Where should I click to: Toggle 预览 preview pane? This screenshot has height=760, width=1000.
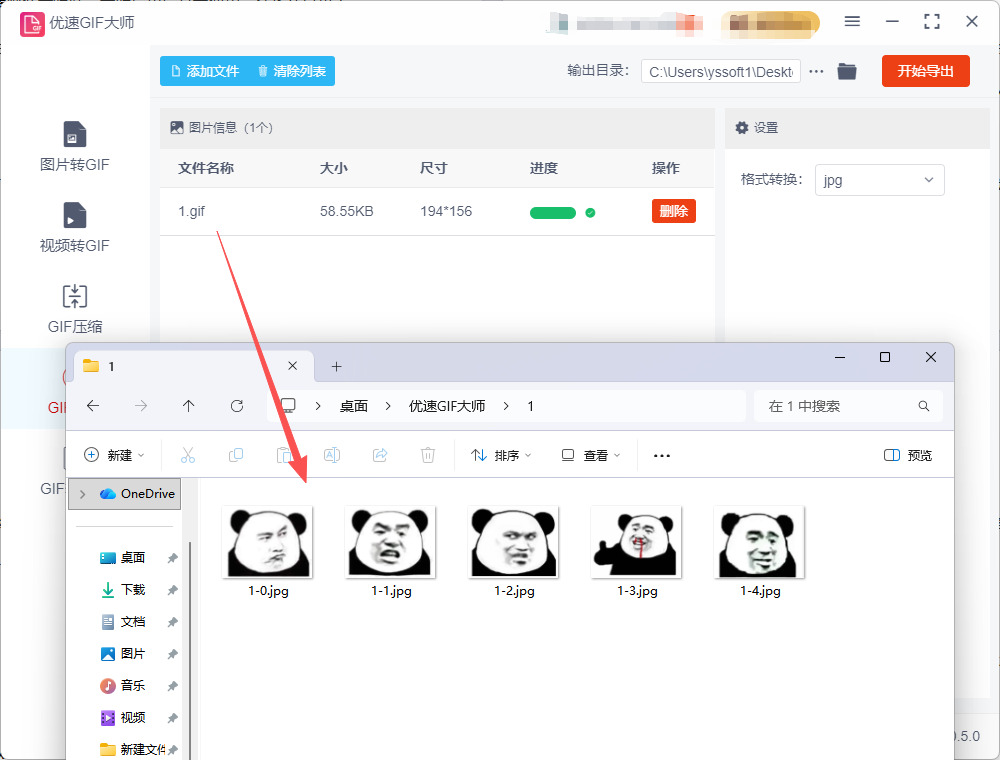908,455
